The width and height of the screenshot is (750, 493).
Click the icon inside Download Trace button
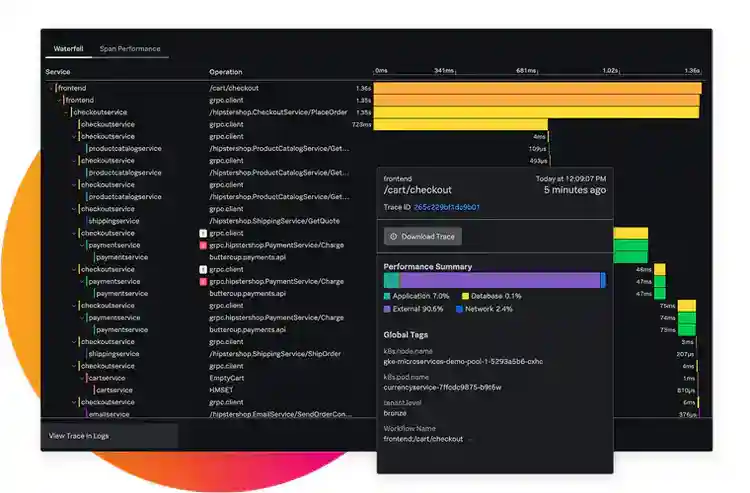pyautogui.click(x=394, y=237)
